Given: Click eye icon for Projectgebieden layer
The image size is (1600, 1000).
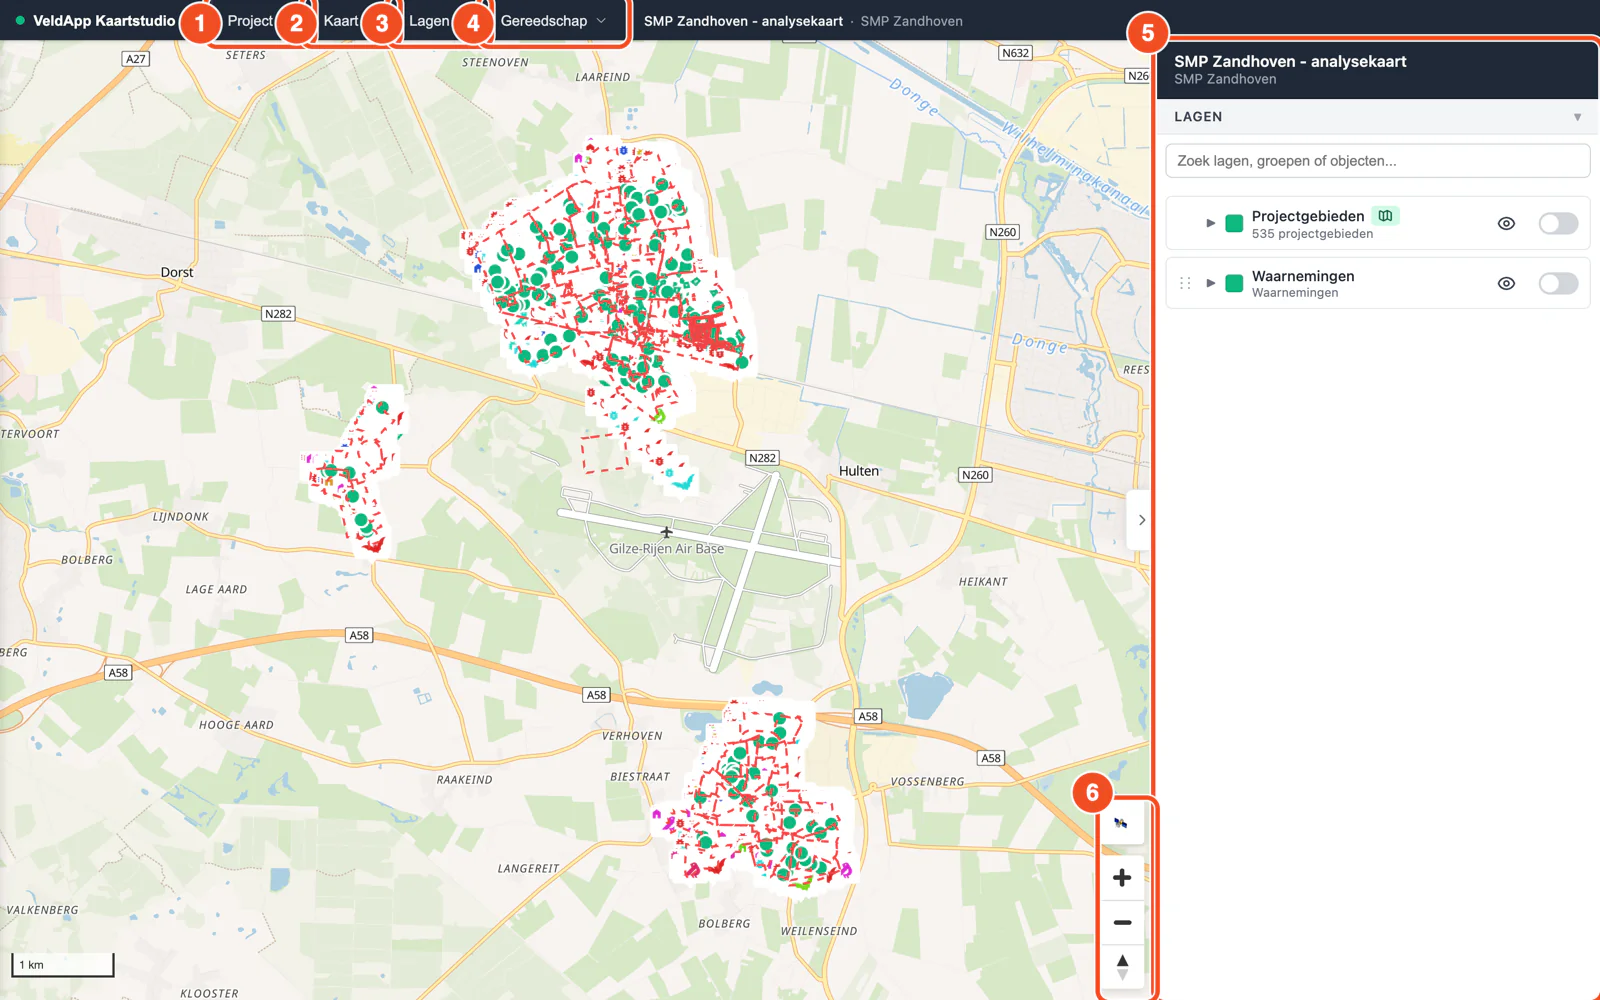Looking at the screenshot, I should click(x=1506, y=223).
